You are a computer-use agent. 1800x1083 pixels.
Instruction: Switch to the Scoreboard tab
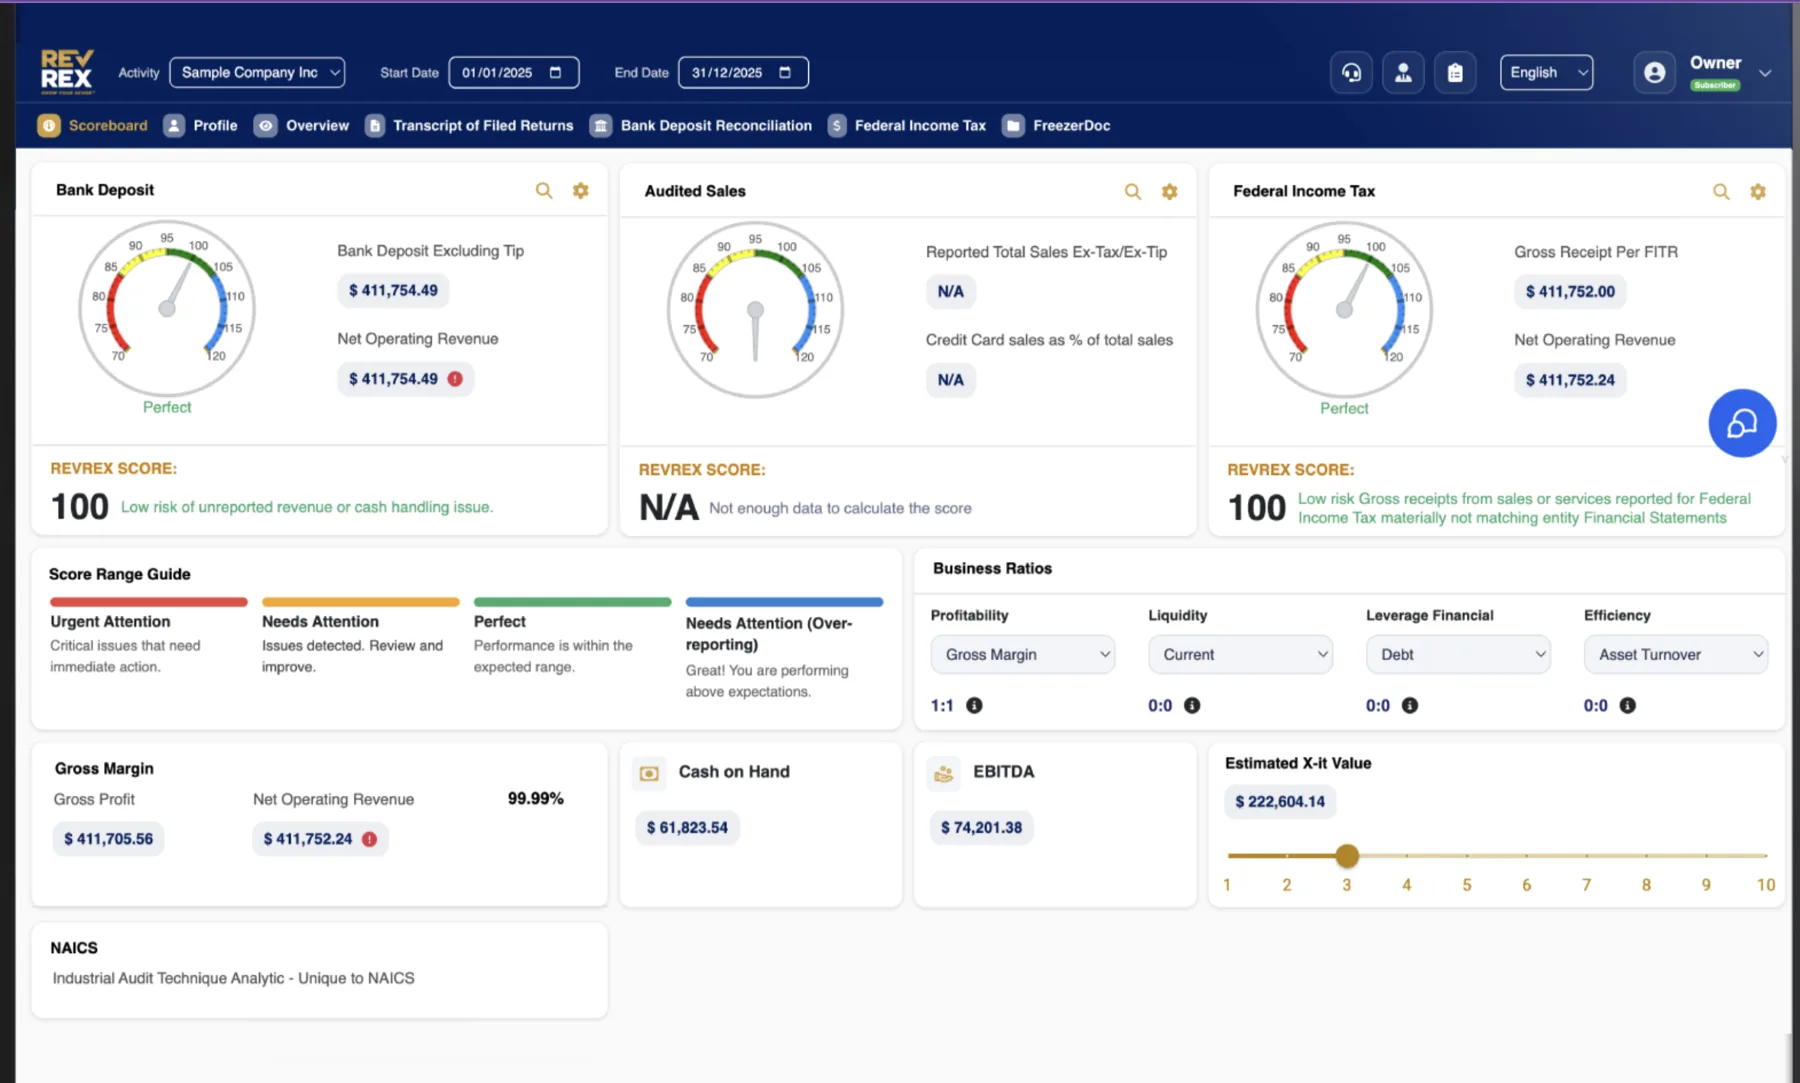click(x=92, y=125)
